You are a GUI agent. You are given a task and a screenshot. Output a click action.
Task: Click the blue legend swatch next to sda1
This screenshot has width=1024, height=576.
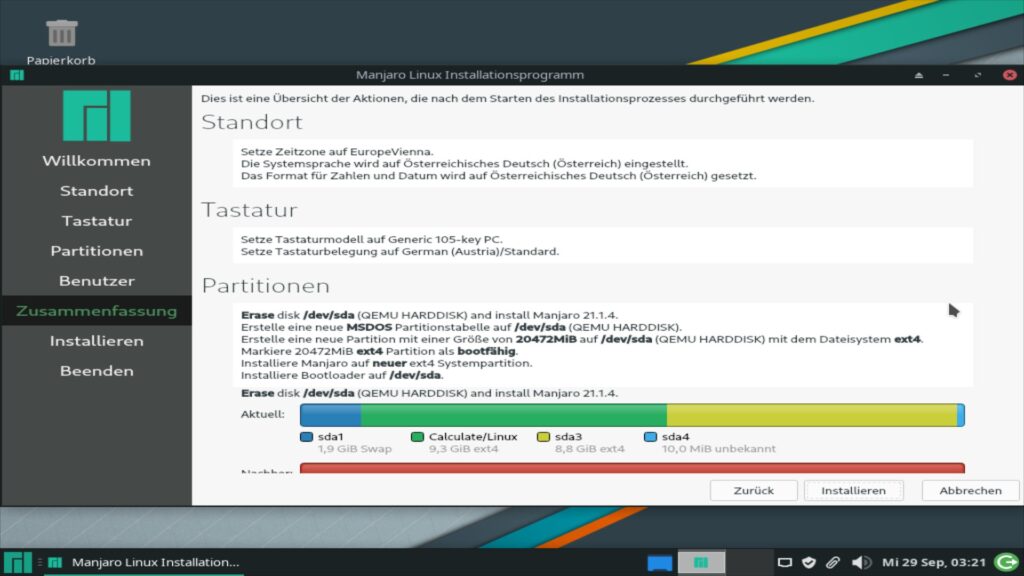click(x=306, y=437)
